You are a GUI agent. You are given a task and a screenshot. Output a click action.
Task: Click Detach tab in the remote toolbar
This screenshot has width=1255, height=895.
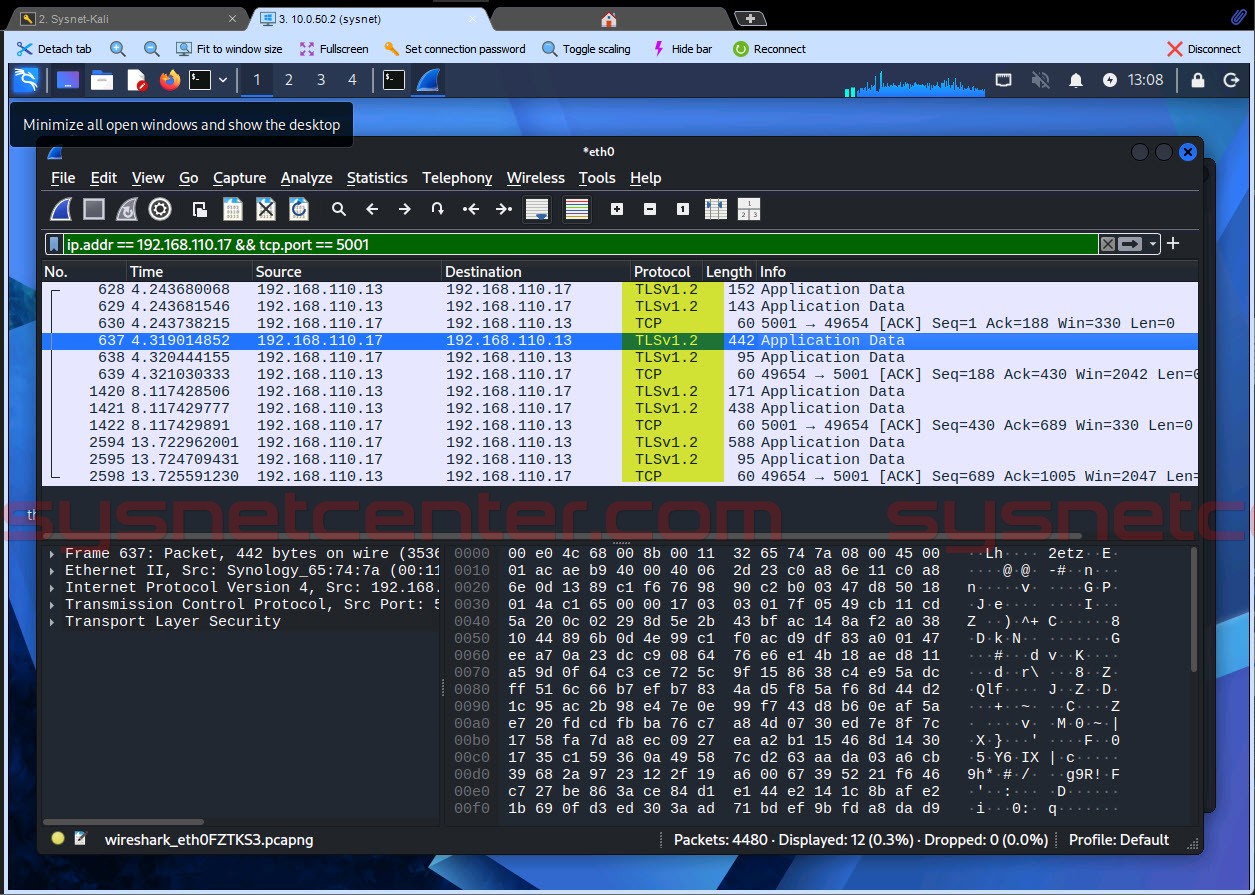(54, 48)
